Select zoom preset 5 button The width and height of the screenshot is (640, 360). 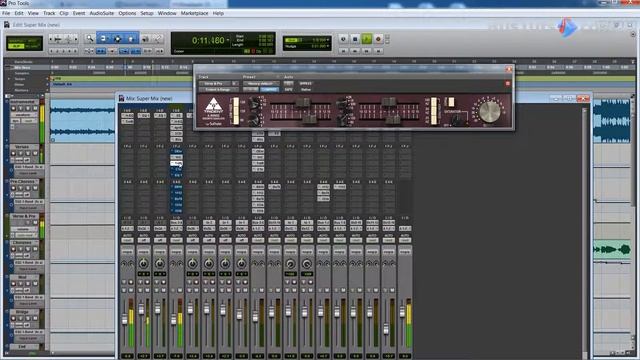75,51
